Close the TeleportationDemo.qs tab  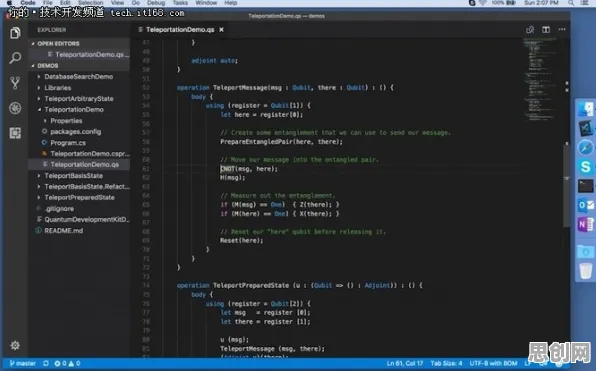pos(221,30)
